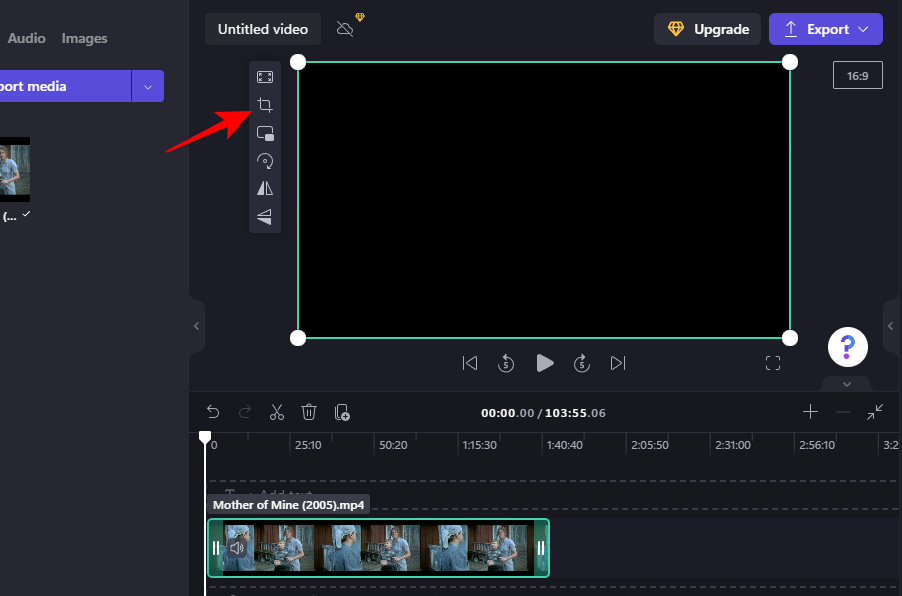This screenshot has width=902, height=596.
Task: Switch to the Audio tab
Action: pos(26,38)
